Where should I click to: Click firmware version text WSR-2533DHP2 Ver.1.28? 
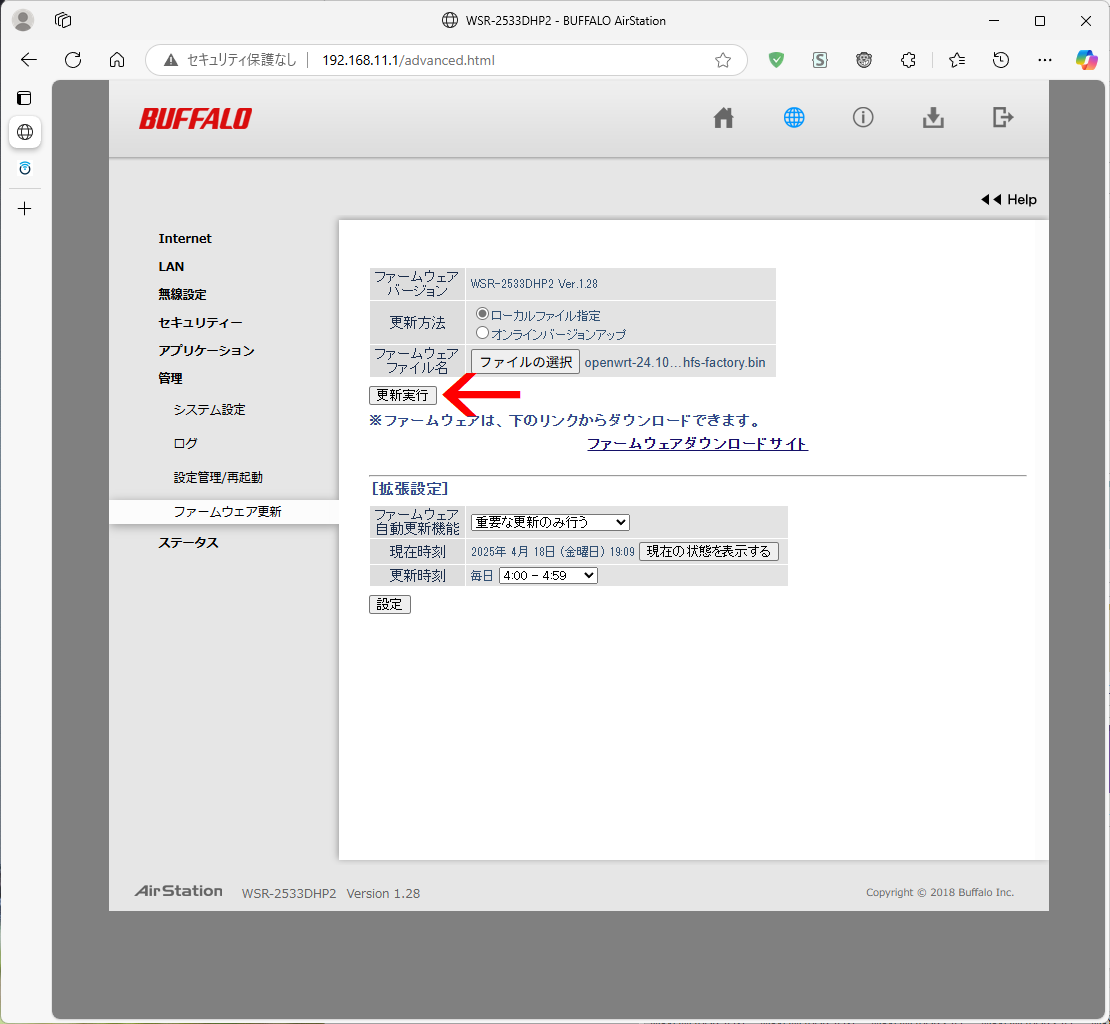[534, 284]
